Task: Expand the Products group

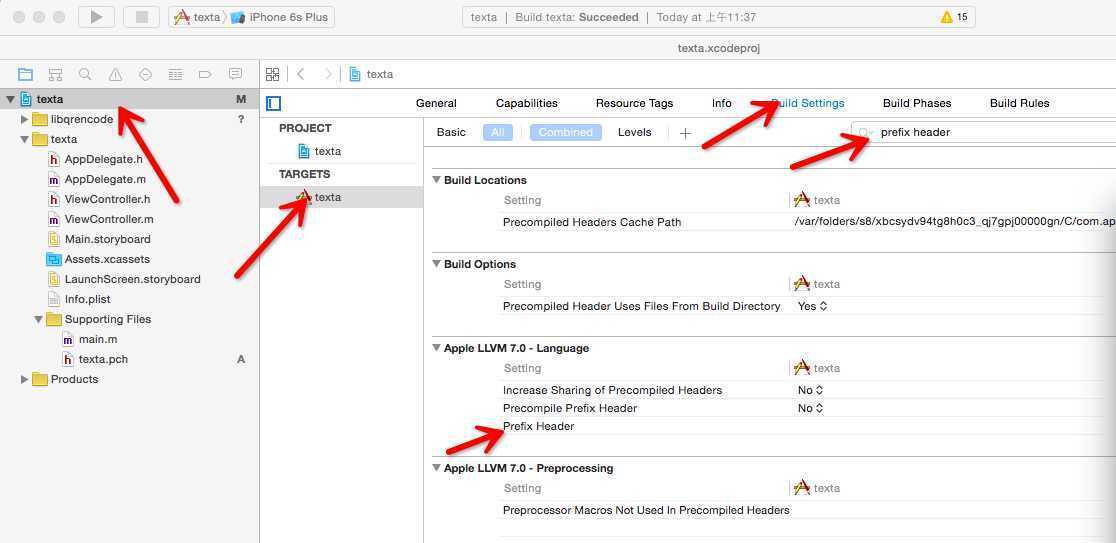Action: click(x=25, y=379)
